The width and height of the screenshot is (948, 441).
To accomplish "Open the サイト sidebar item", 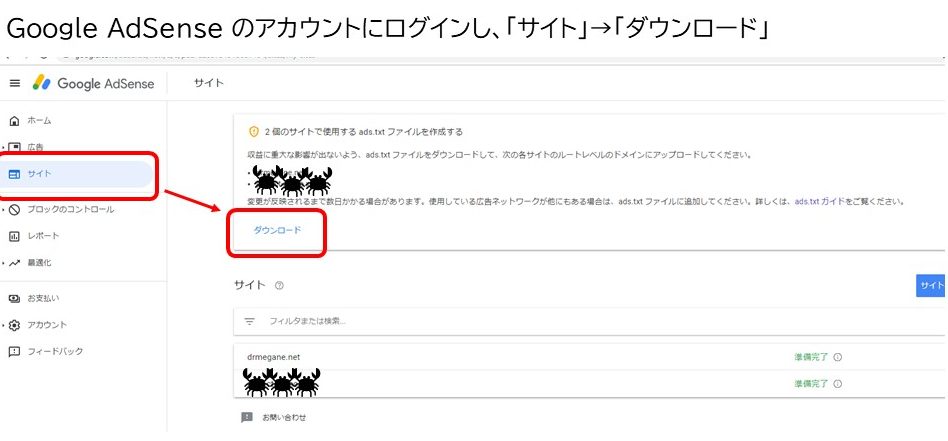I will [x=76, y=174].
